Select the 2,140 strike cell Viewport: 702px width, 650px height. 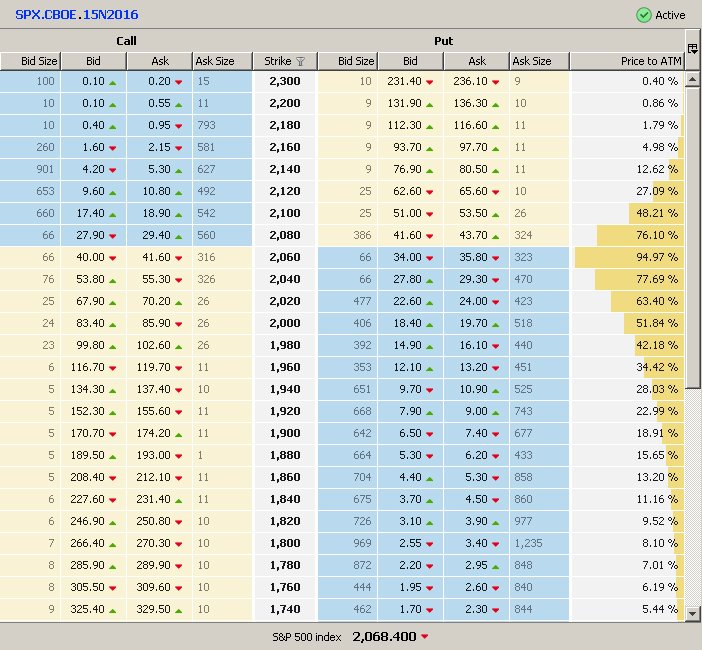pyautogui.click(x=285, y=169)
